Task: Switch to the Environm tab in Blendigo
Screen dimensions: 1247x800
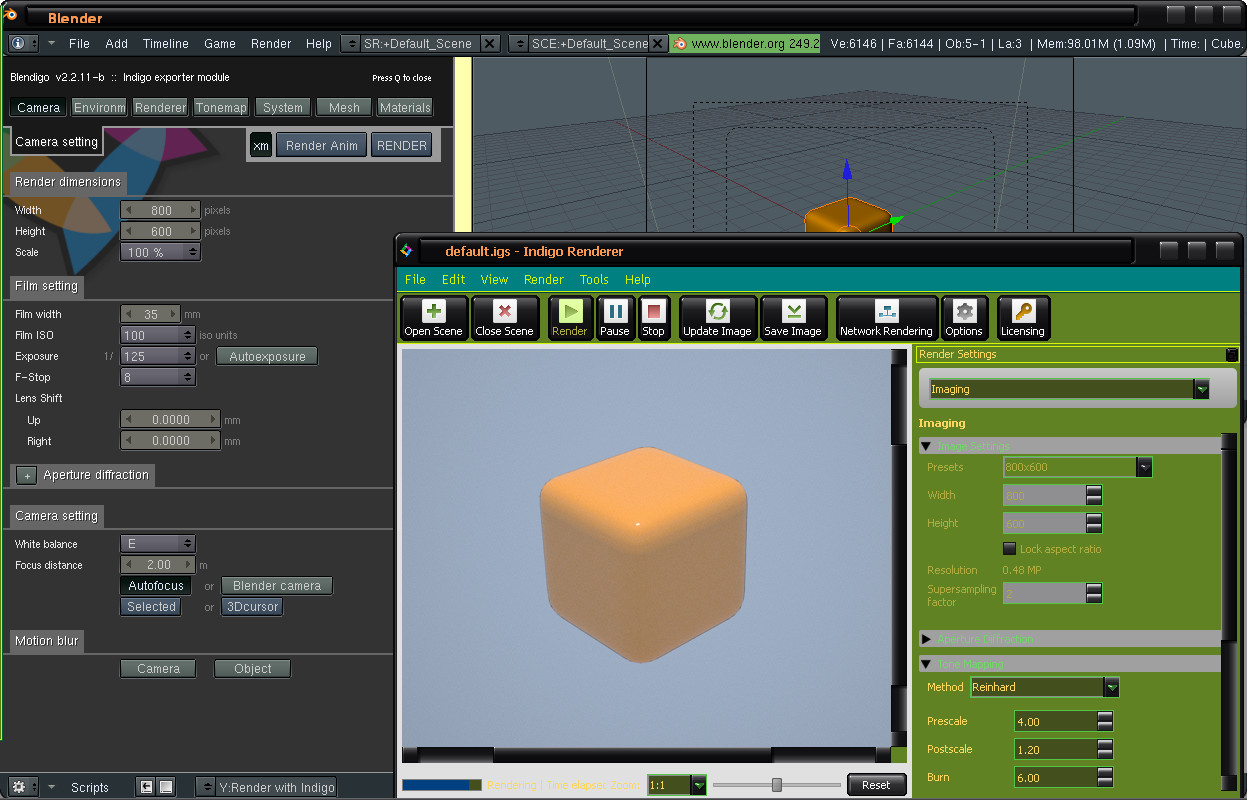Action: coord(100,107)
